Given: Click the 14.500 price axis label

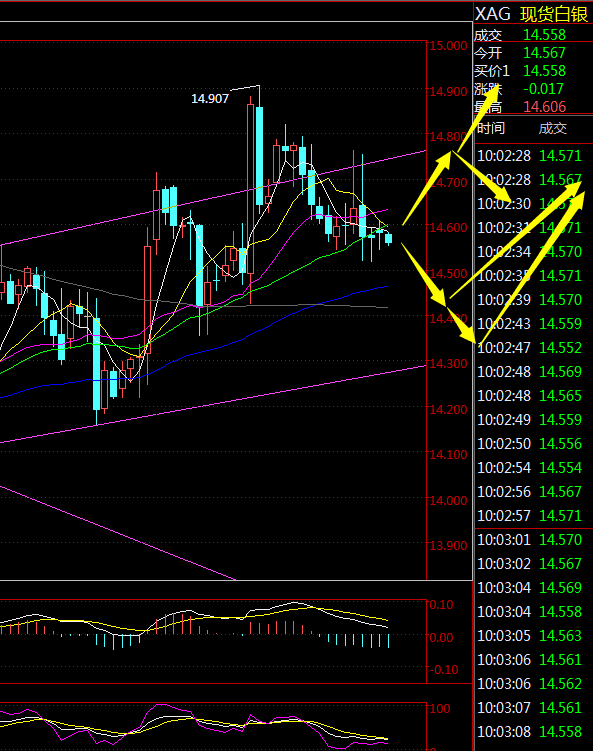Looking at the screenshot, I should (x=448, y=273).
